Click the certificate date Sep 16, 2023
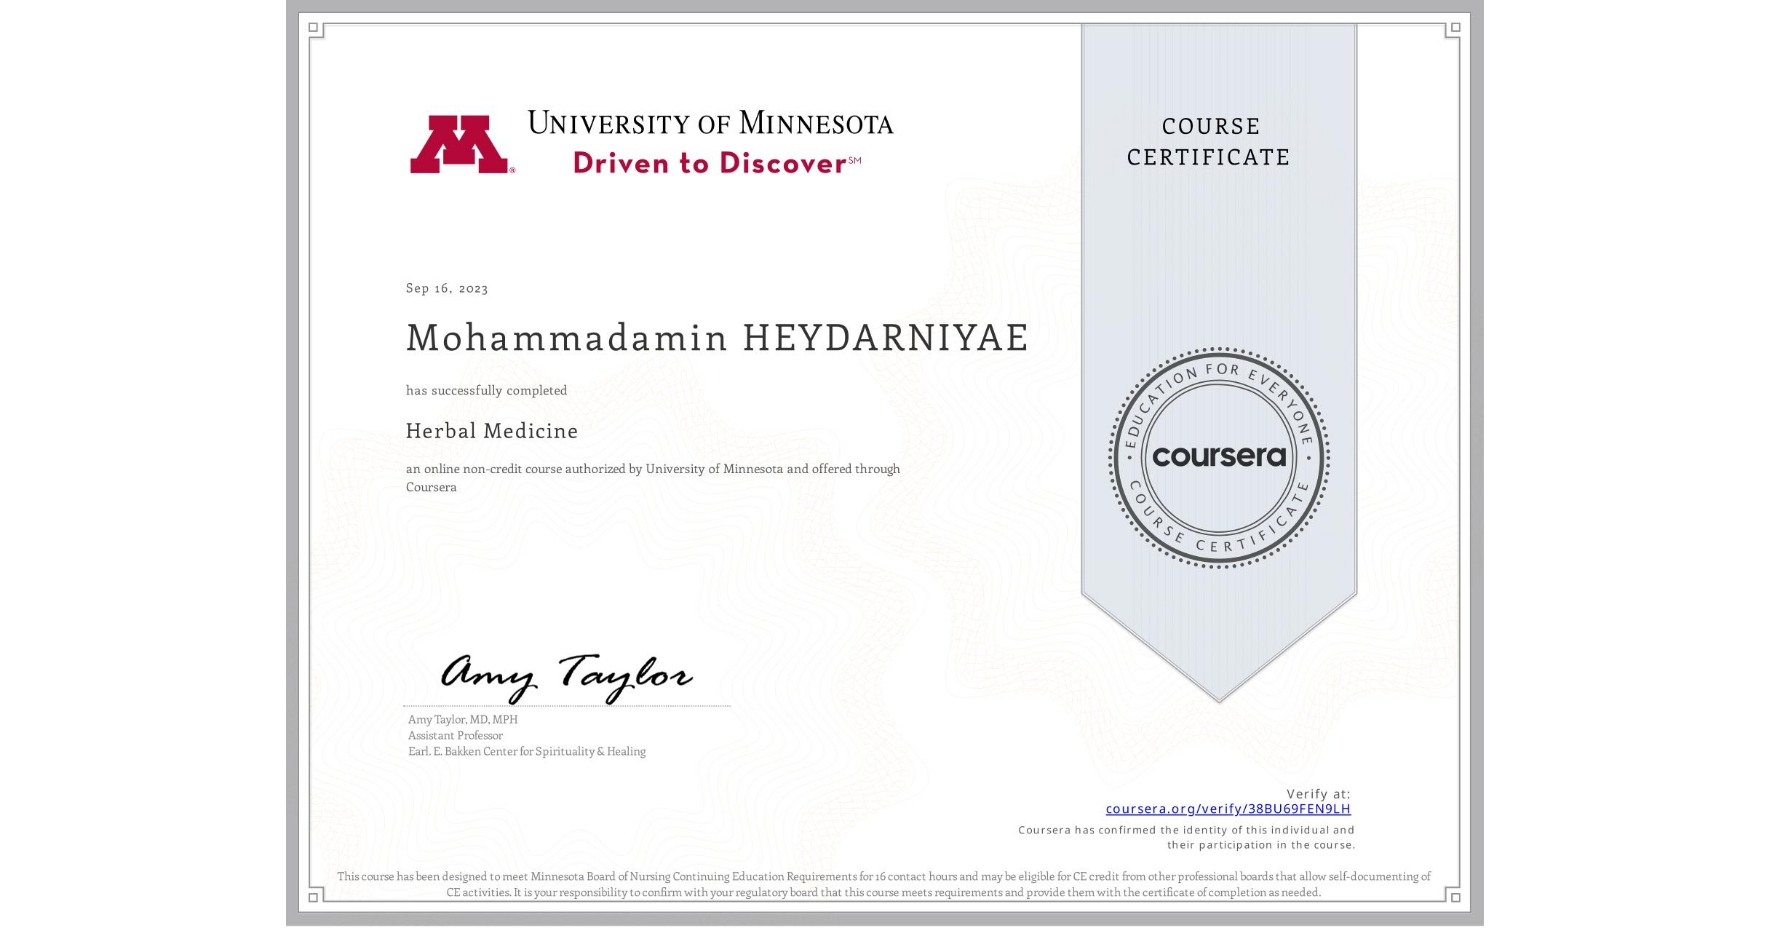The image size is (1772, 928). [446, 288]
